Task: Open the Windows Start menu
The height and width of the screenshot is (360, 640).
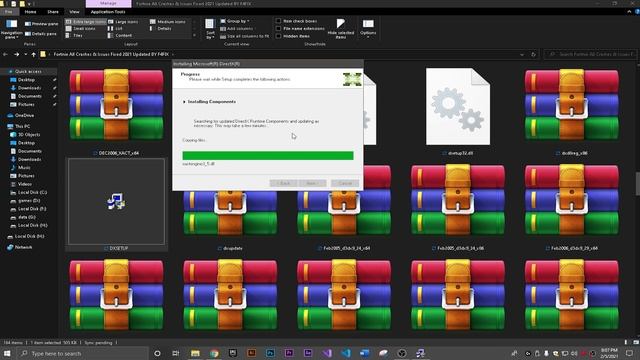Action: pos(7,353)
